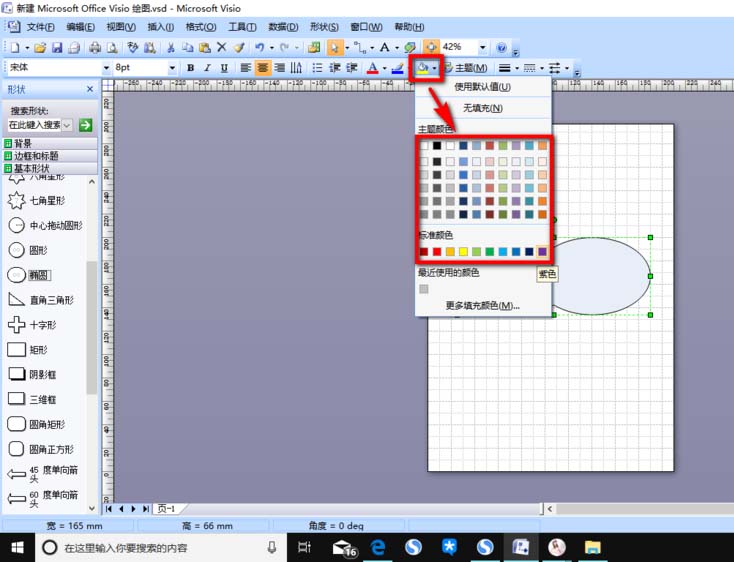Screen dimensions: 734x562
Task: Click the fill color bucket icon
Action: [x=423, y=68]
